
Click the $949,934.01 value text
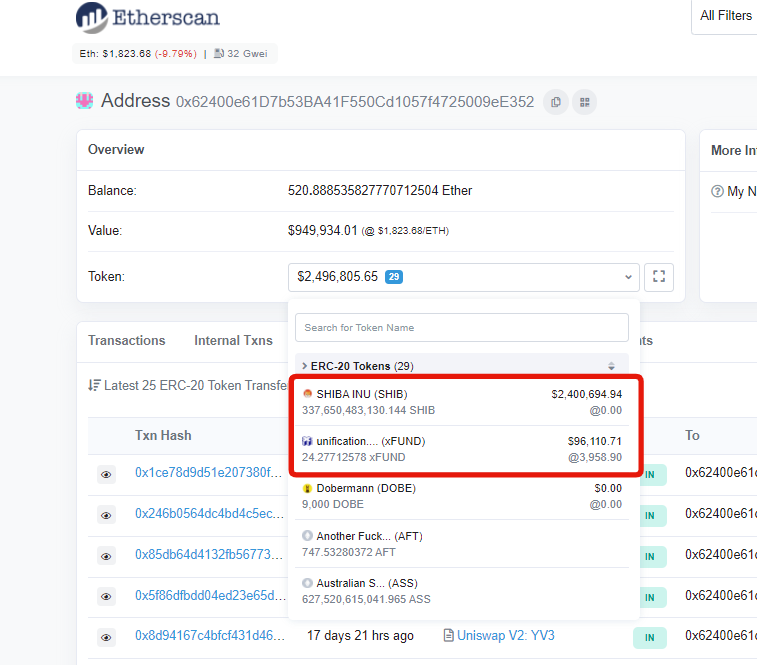pyautogui.click(x=322, y=230)
